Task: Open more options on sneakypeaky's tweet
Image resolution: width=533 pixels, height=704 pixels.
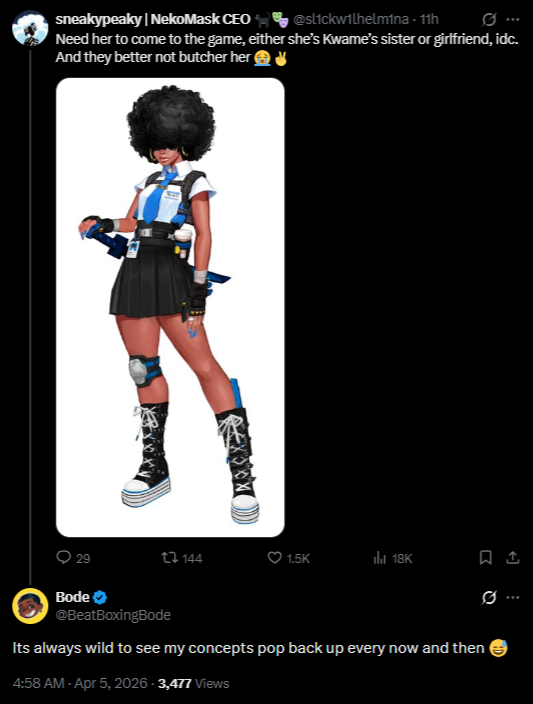Action: 513,20
